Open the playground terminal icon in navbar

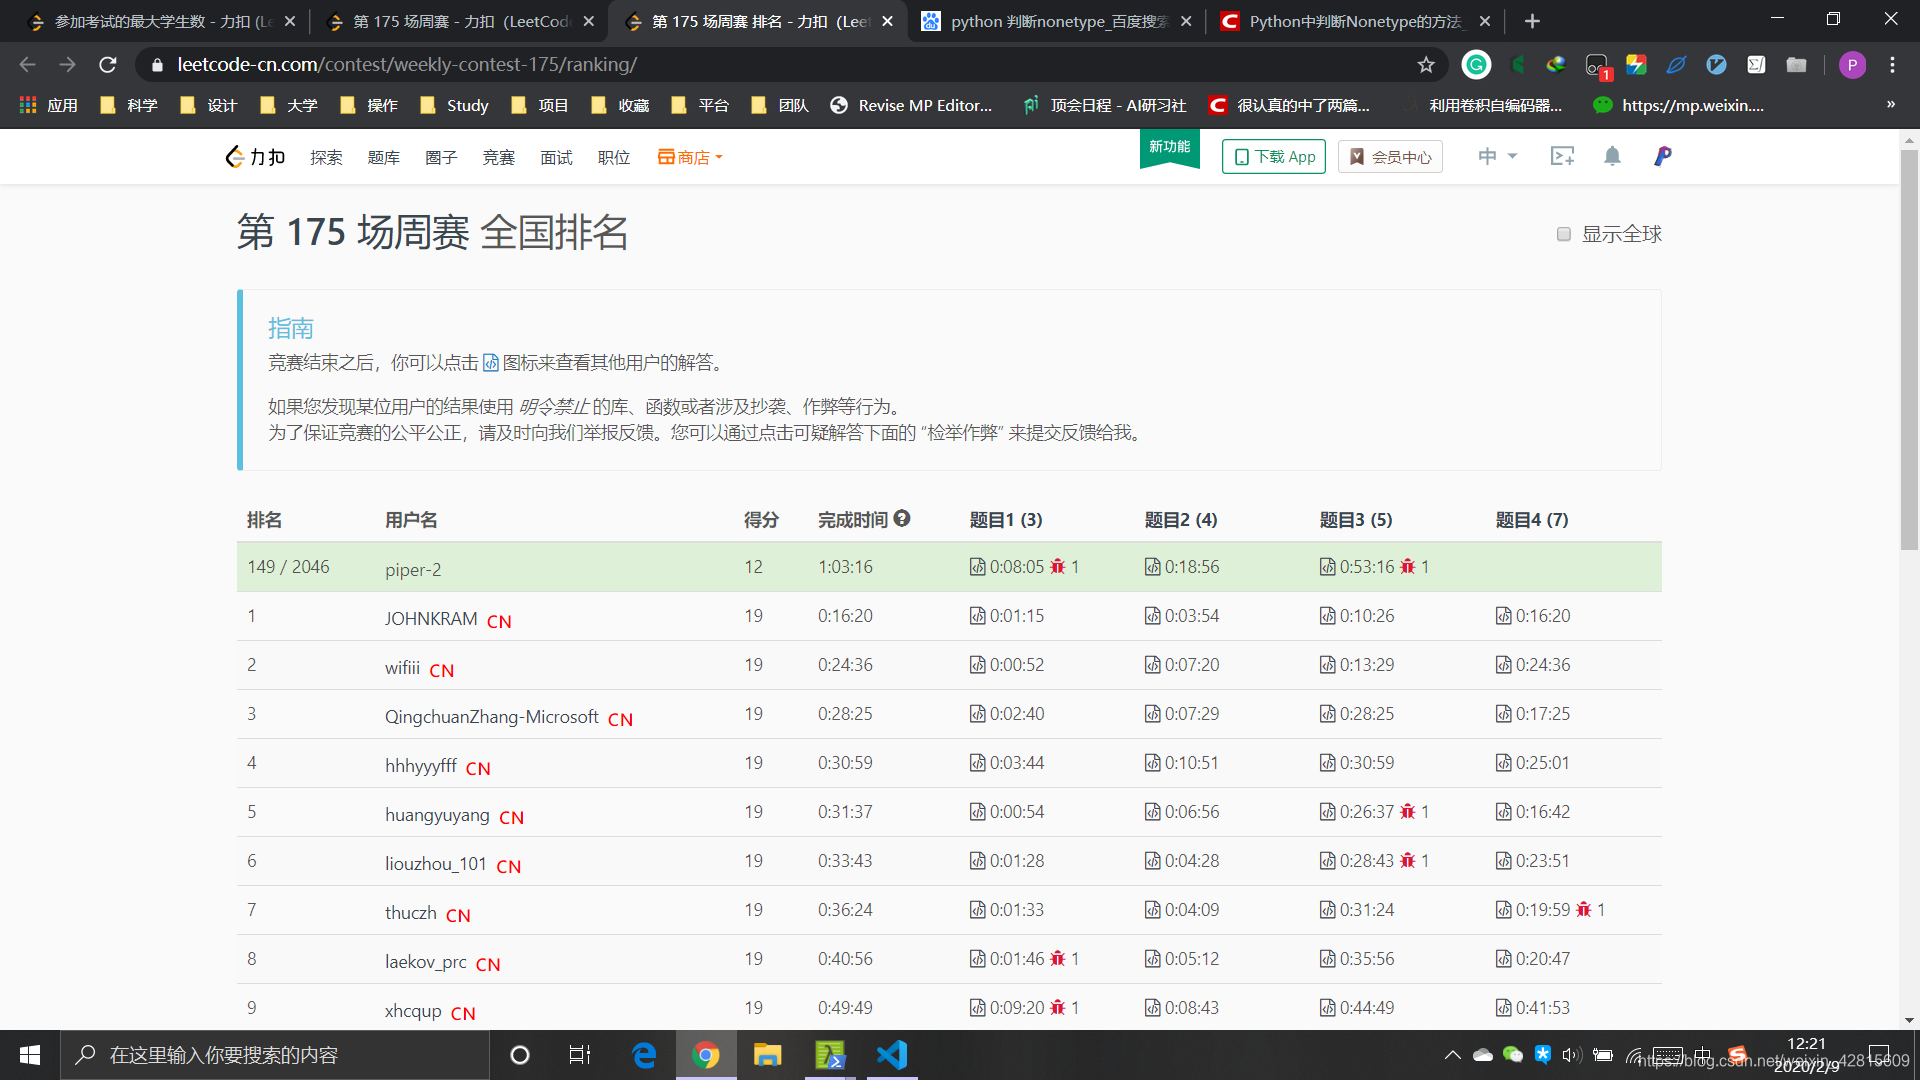click(x=1562, y=156)
